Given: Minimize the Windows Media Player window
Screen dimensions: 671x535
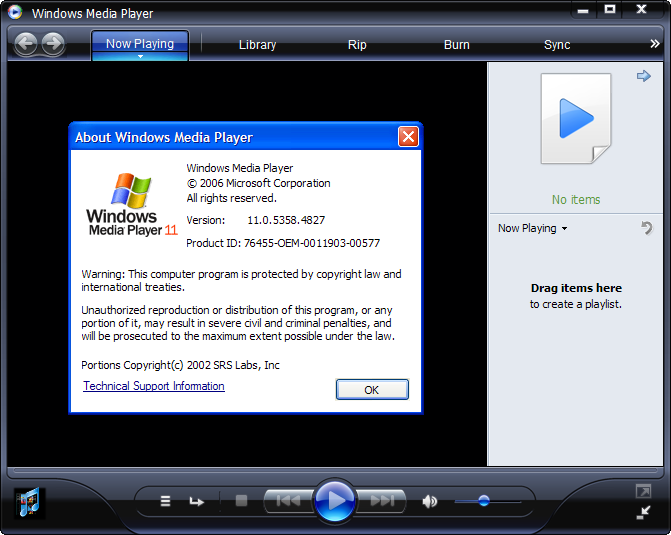Looking at the screenshot, I should pyautogui.click(x=583, y=10).
